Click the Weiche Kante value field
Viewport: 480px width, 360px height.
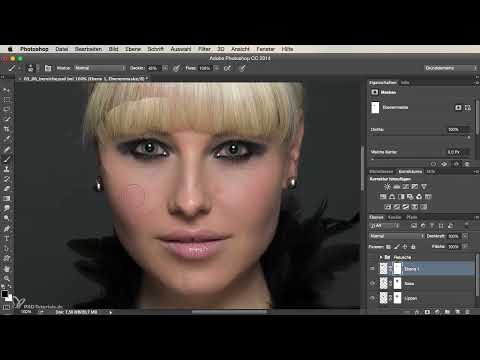click(x=458, y=152)
